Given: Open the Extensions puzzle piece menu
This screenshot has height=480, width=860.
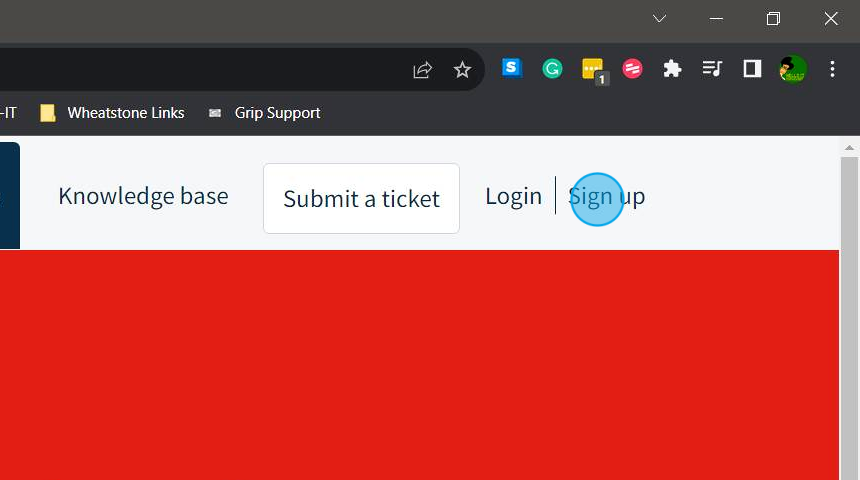Looking at the screenshot, I should tap(672, 69).
